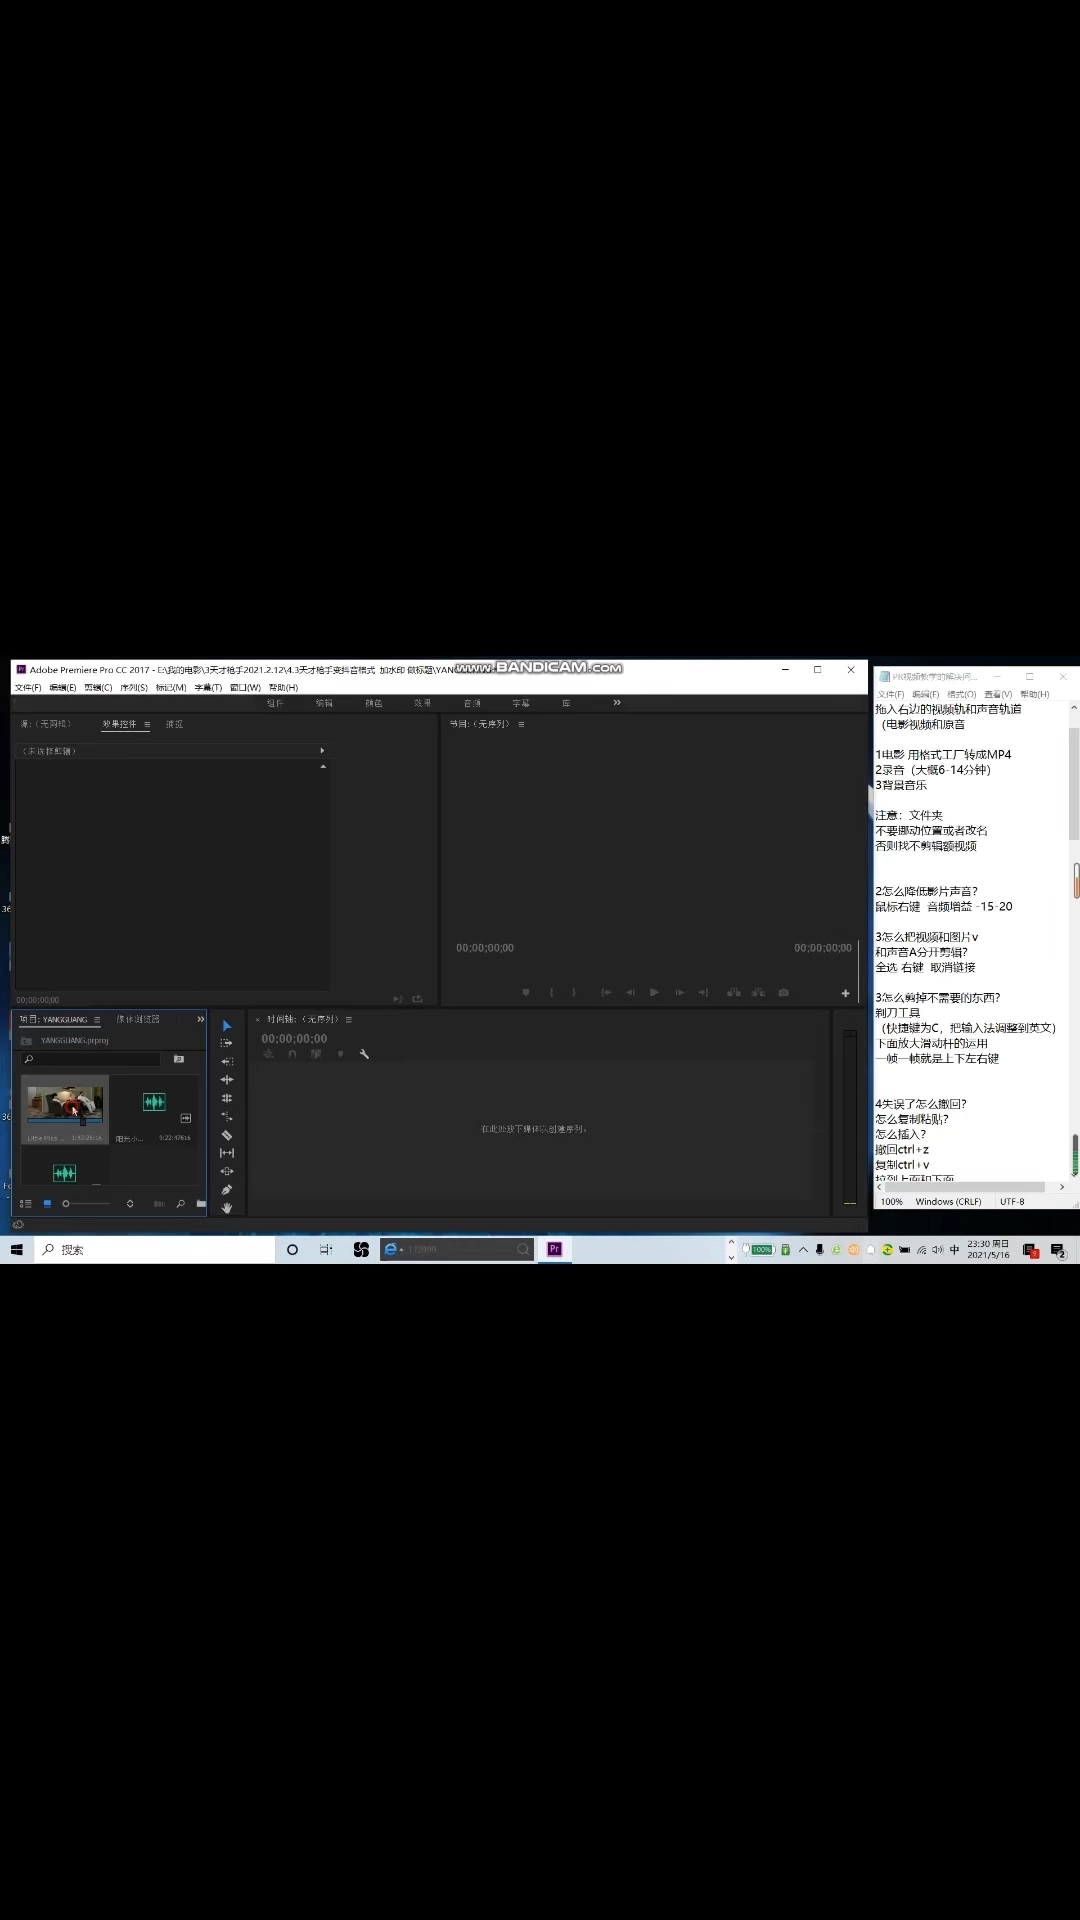The height and width of the screenshot is (1920, 1080).
Task: Select the Track Select Forward tool
Action: pos(227,1043)
